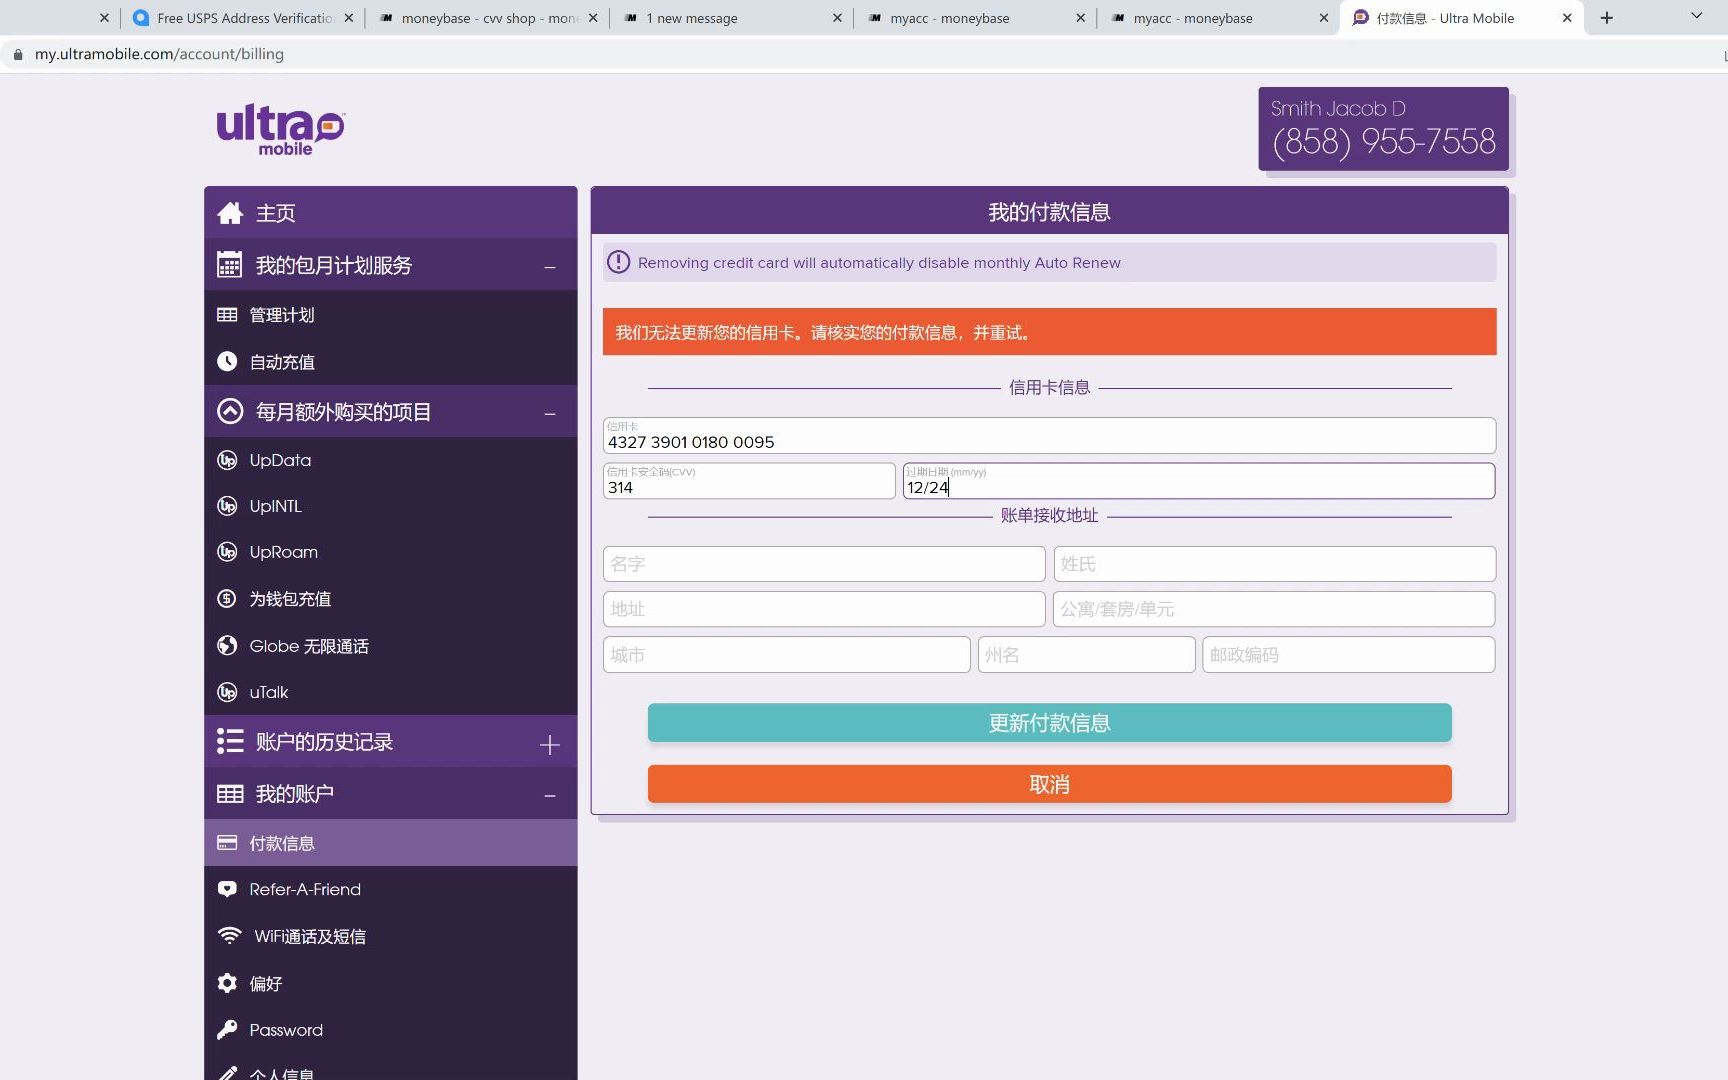Click the globe icon beside Globe 无限通话
The width and height of the screenshot is (1728, 1080).
[x=227, y=645]
